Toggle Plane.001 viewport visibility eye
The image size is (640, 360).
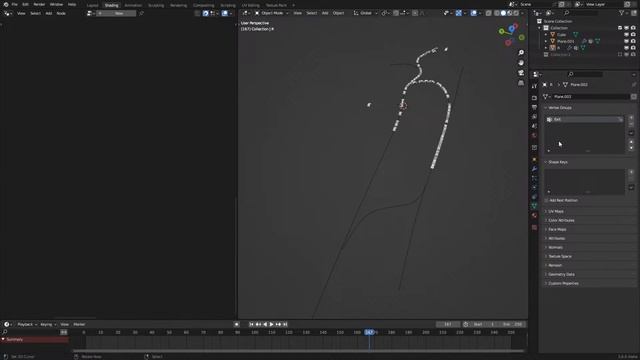[x=627, y=41]
